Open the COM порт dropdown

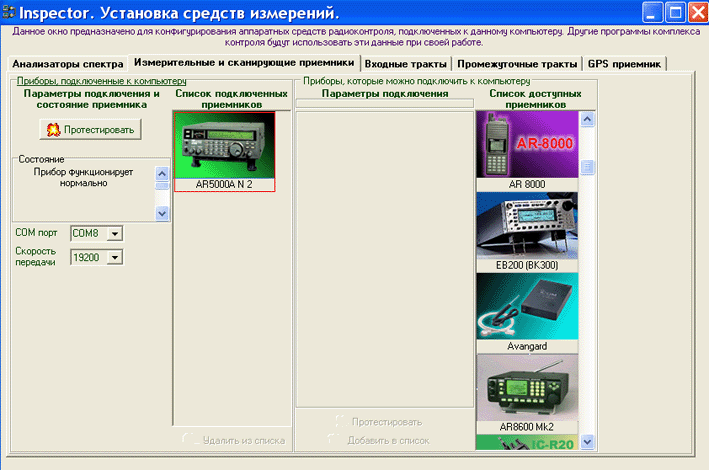tap(115, 233)
